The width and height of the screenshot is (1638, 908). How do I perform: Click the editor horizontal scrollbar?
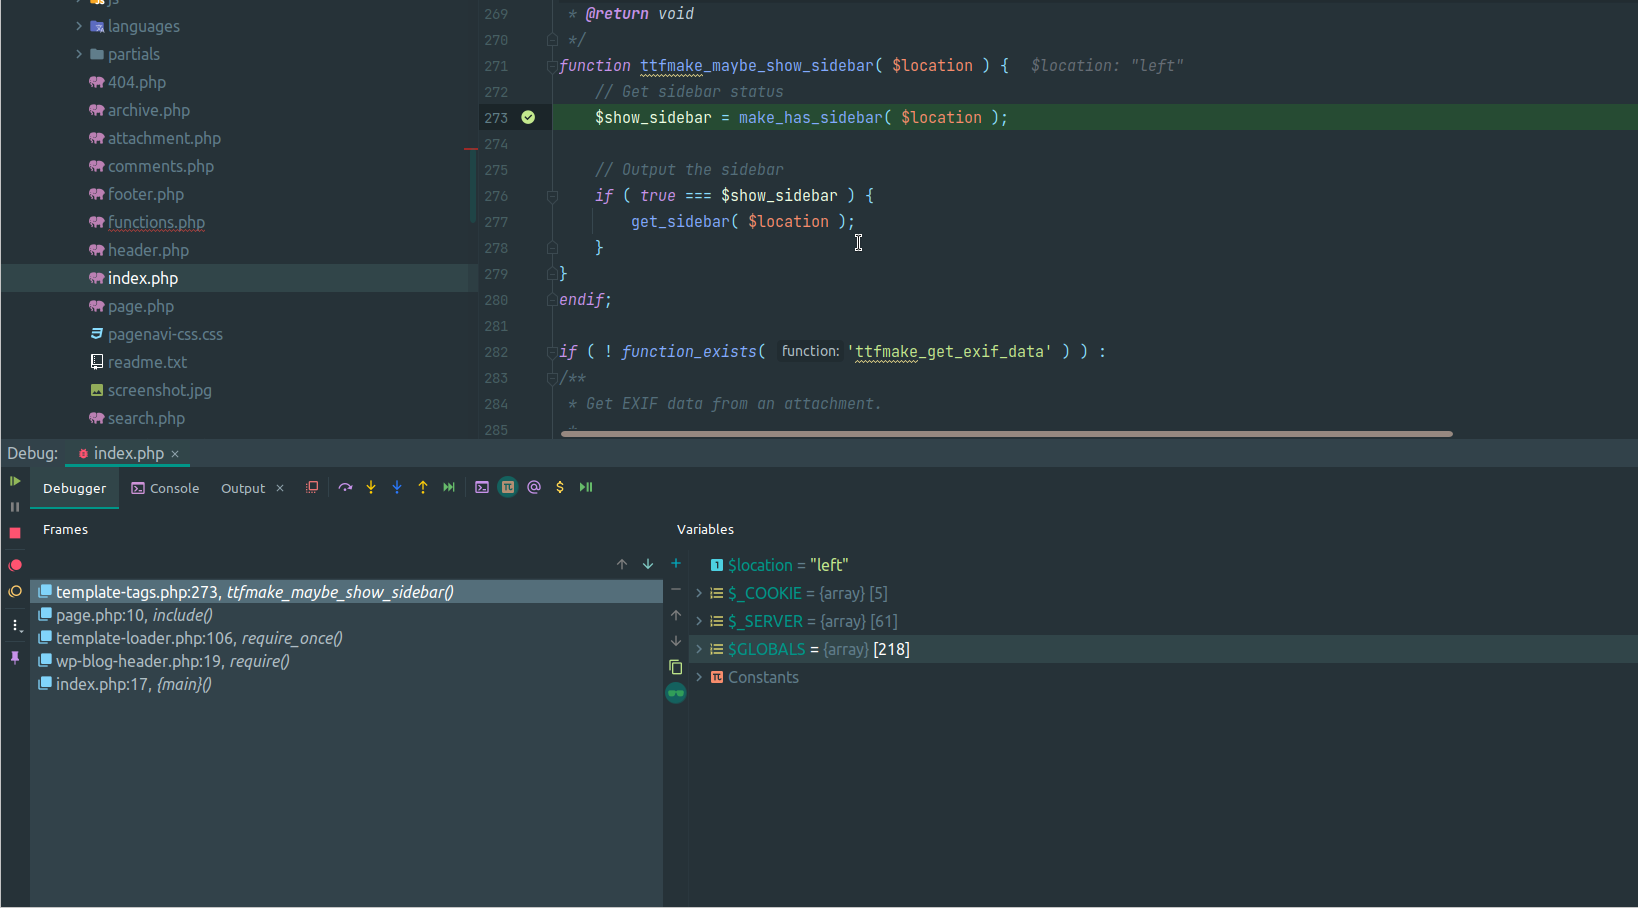point(1006,434)
